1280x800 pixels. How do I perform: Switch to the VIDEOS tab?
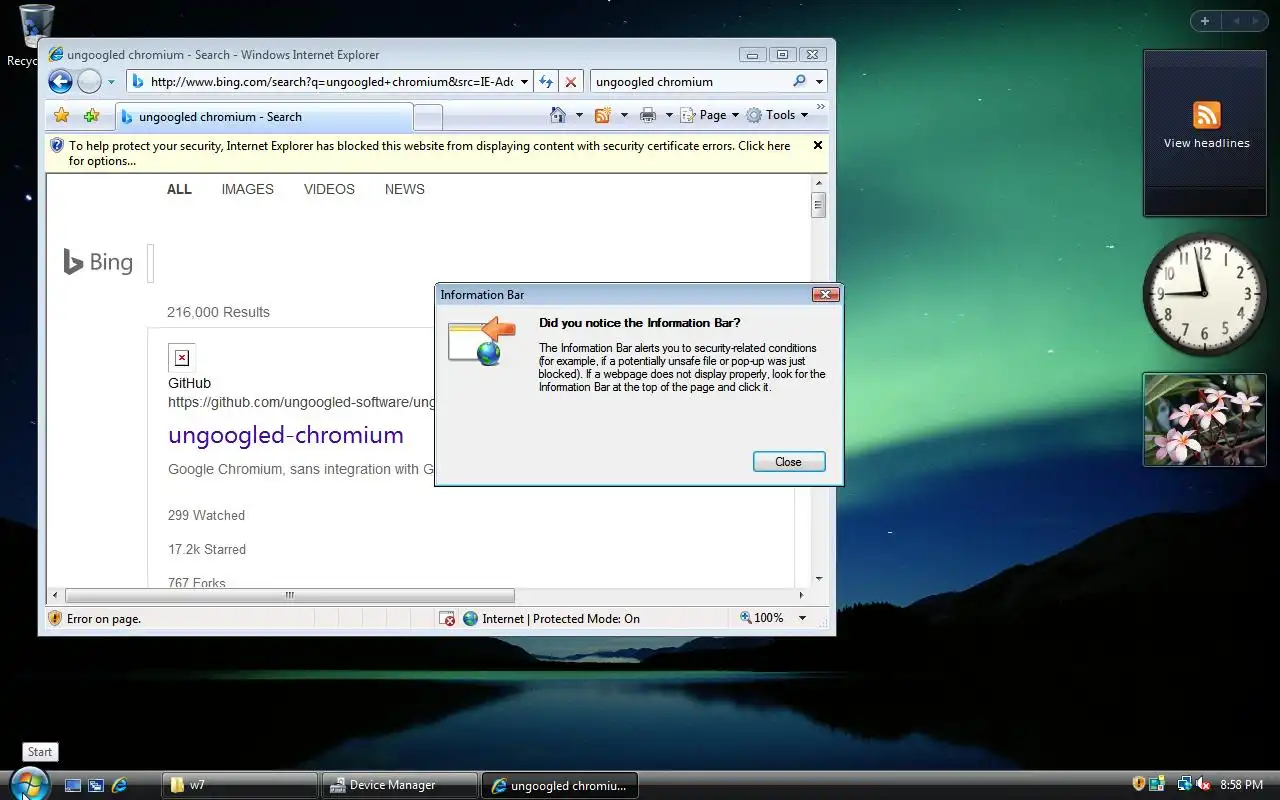pos(329,189)
